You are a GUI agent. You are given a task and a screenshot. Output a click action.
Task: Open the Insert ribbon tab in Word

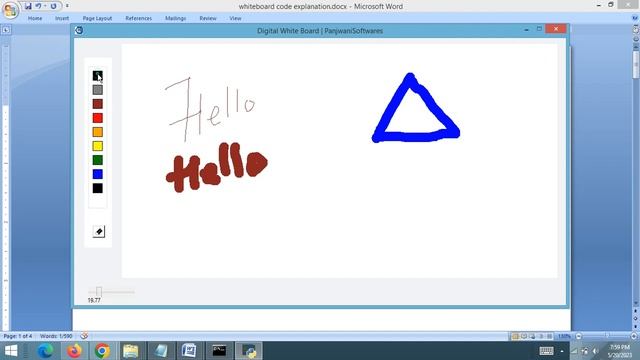pyautogui.click(x=62, y=18)
